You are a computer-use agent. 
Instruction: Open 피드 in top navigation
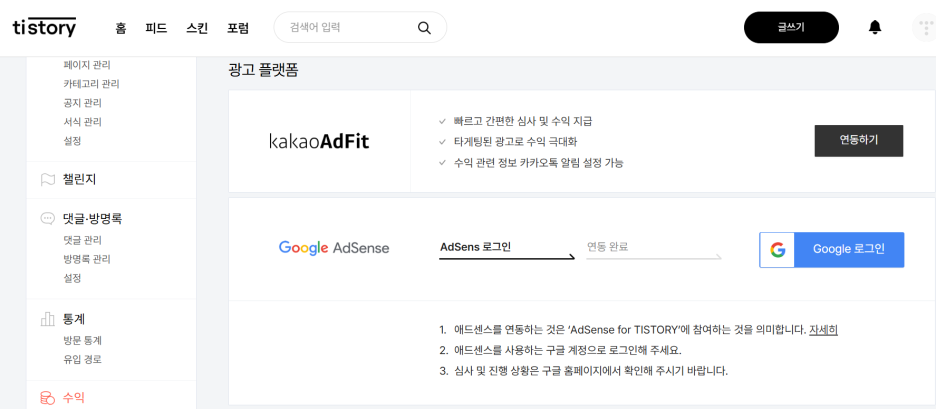coord(156,27)
